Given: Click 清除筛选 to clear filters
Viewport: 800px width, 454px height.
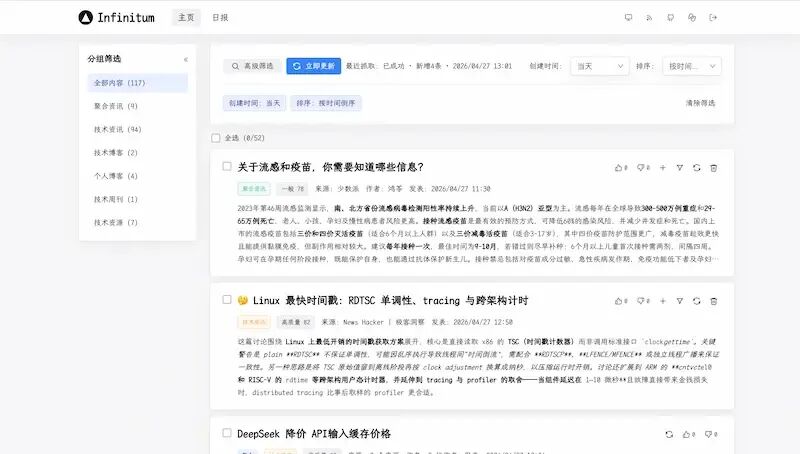Looking at the screenshot, I should tap(700, 103).
